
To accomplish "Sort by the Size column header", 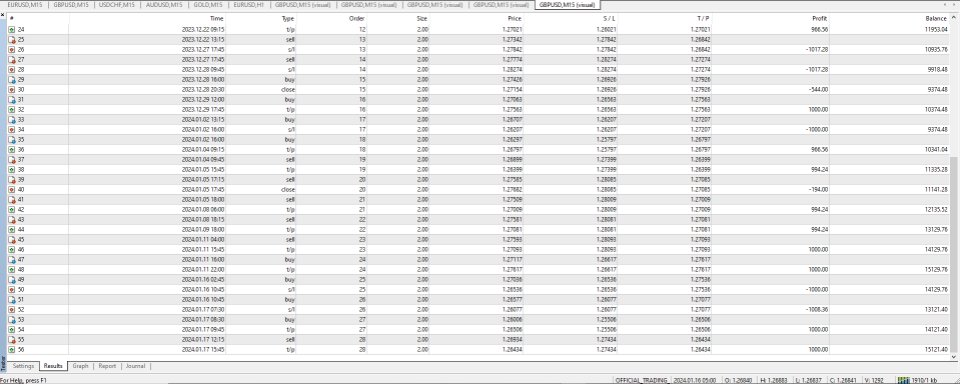I will [399, 18].
